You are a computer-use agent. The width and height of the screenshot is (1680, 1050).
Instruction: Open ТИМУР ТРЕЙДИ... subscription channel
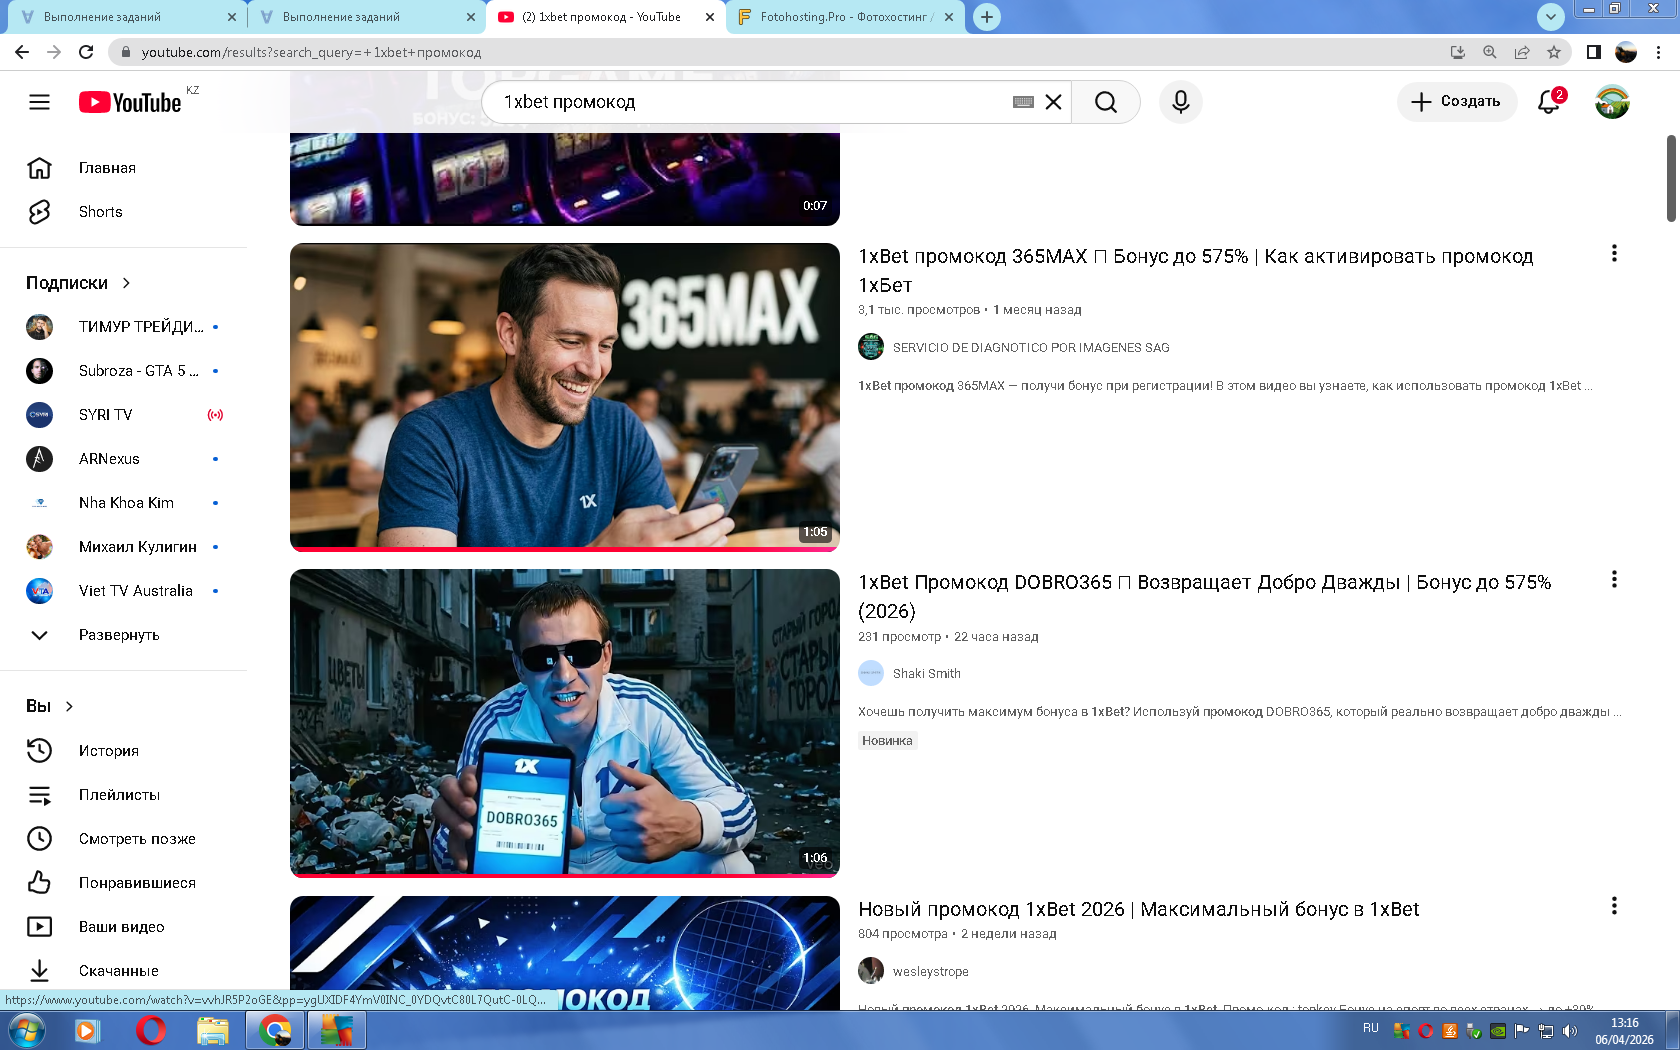pos(123,327)
